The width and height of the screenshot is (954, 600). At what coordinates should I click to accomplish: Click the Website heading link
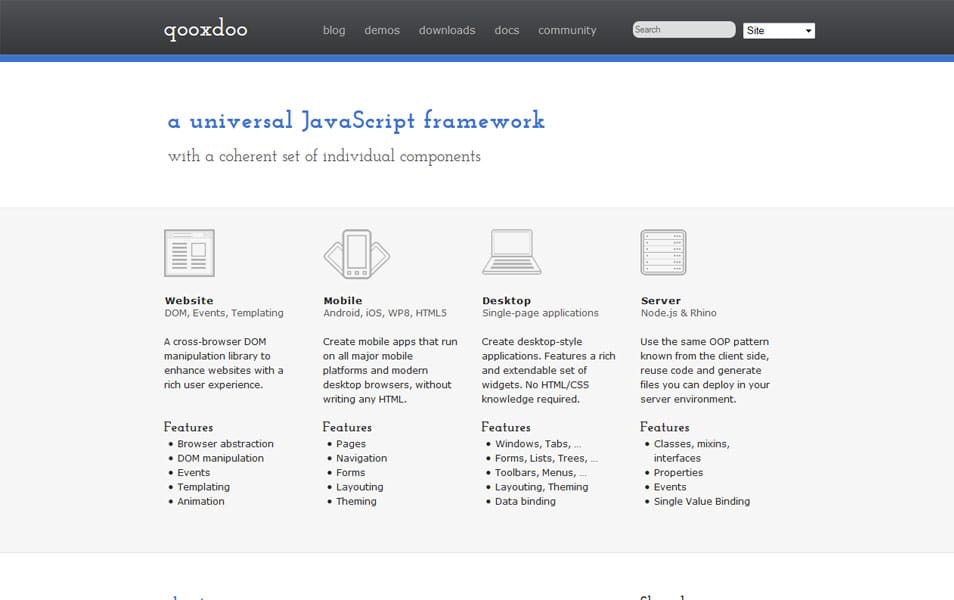(x=189, y=301)
